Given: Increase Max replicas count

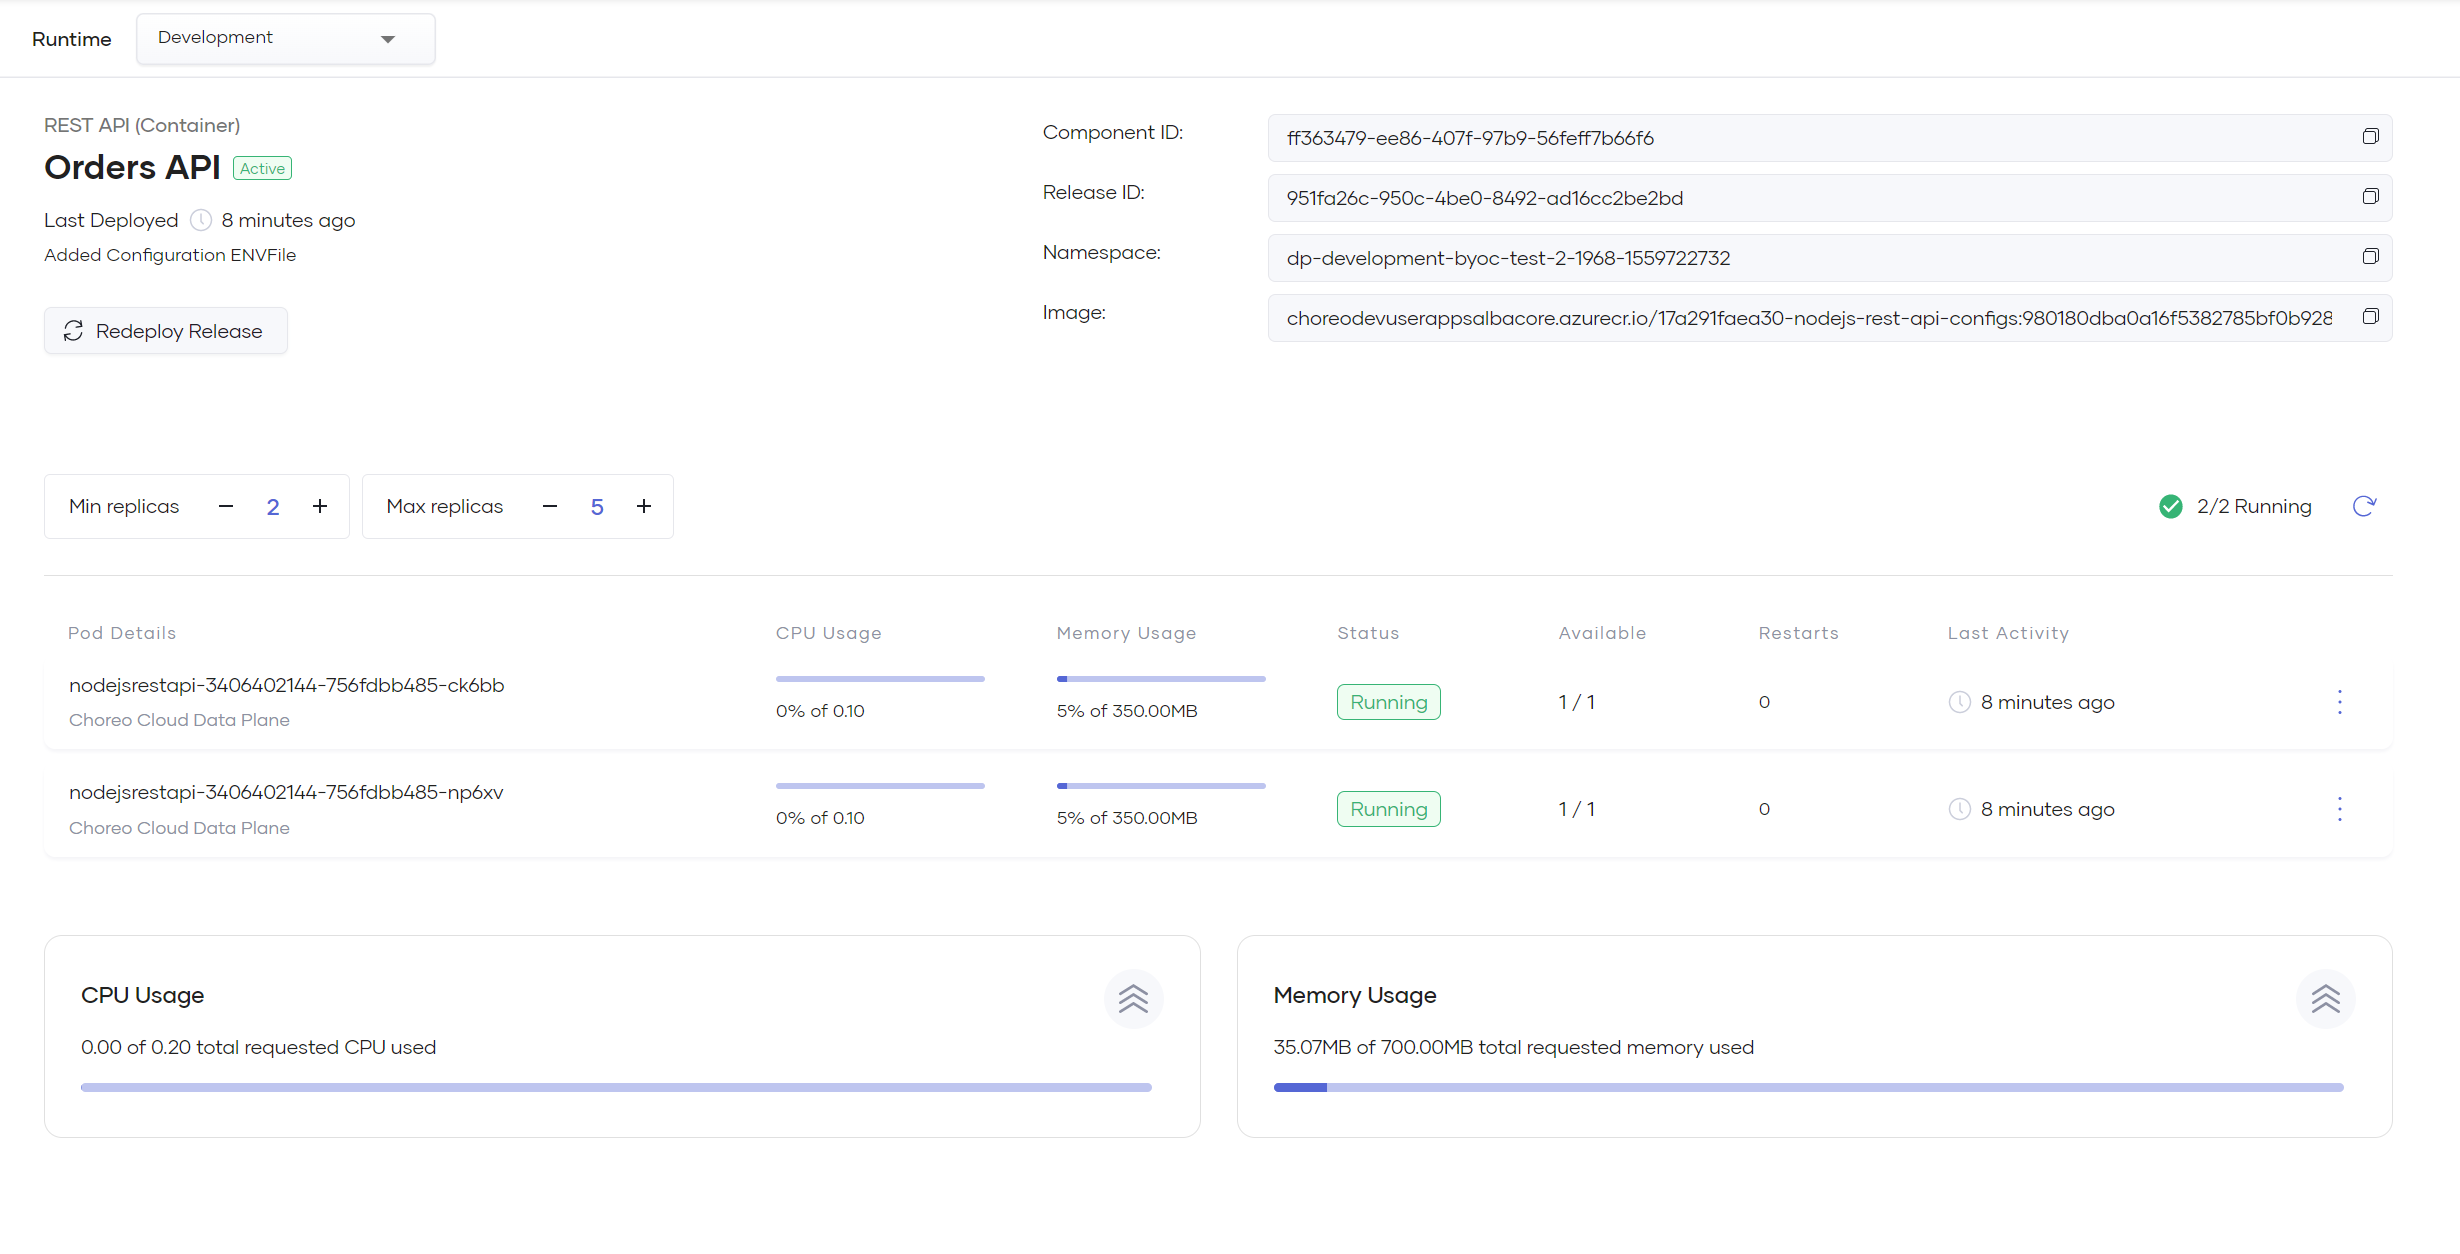Looking at the screenshot, I should point(644,507).
